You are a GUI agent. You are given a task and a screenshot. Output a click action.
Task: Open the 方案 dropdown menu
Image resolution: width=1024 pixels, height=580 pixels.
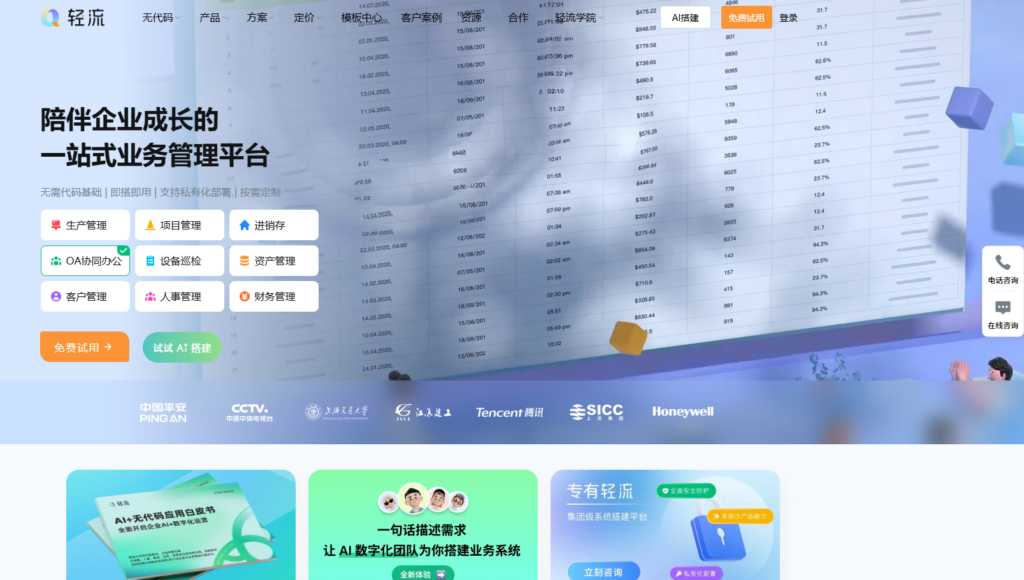257,17
